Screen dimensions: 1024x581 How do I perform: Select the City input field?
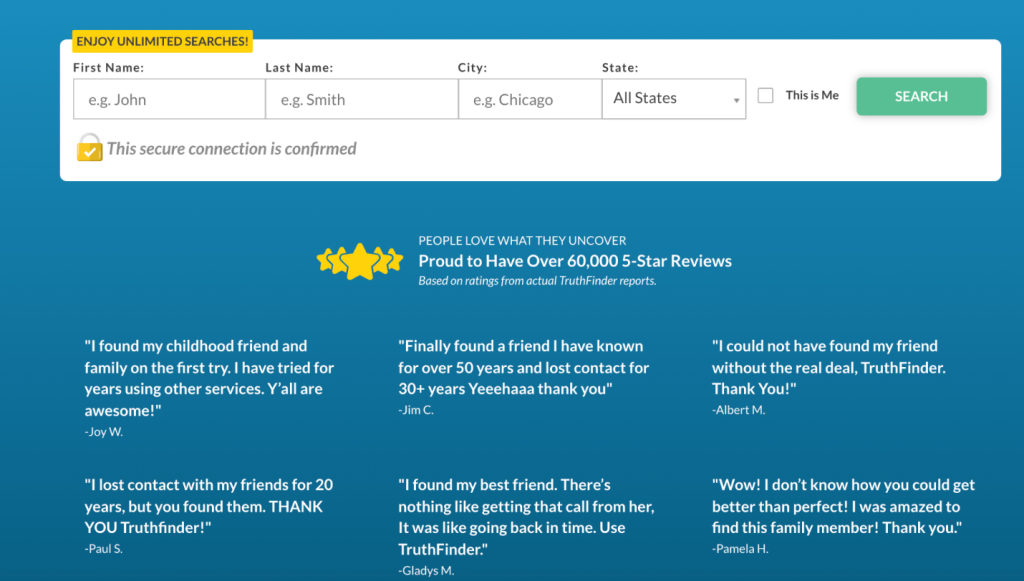pyautogui.click(x=530, y=99)
